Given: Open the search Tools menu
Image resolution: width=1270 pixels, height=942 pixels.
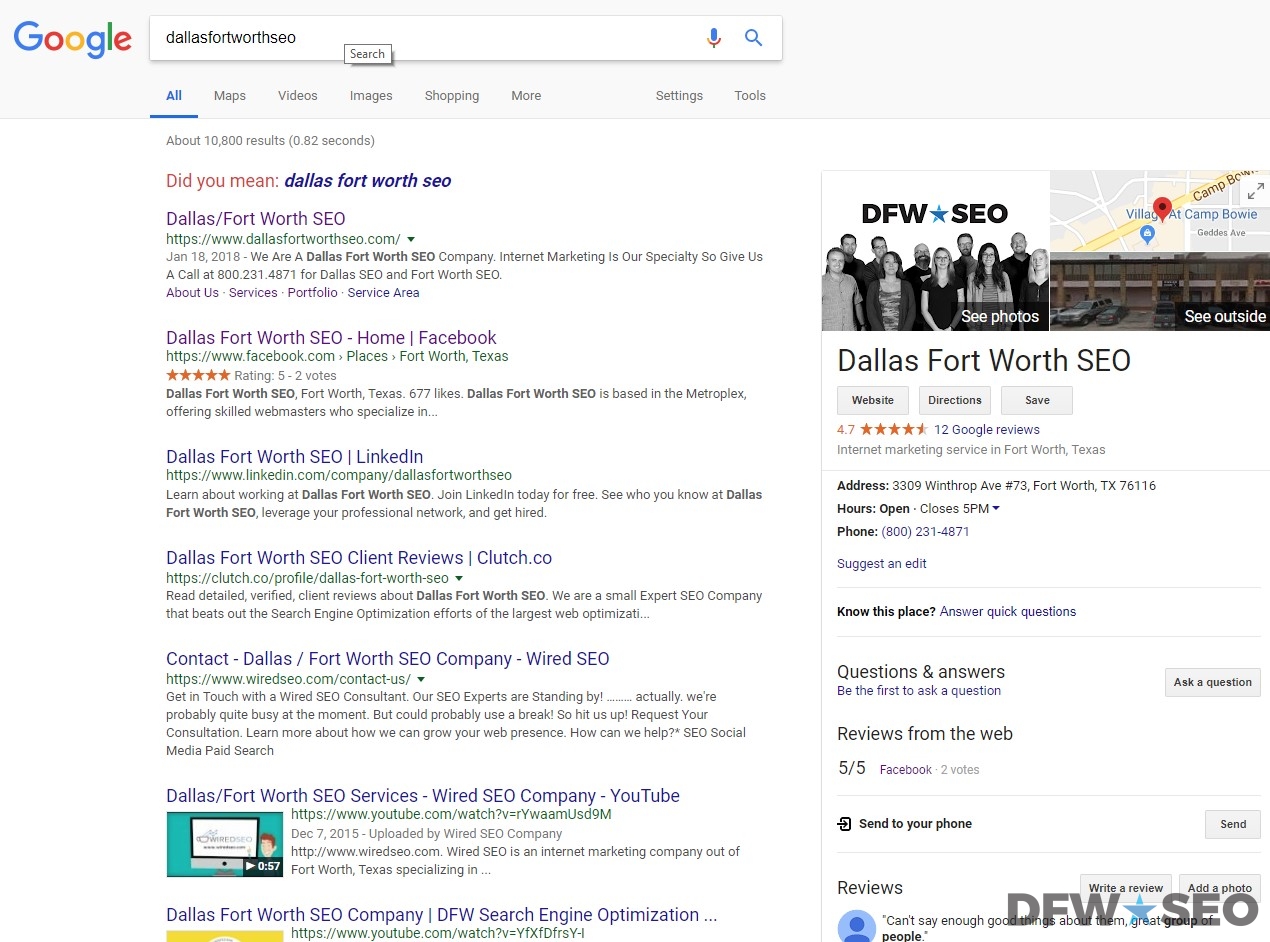Looking at the screenshot, I should point(750,96).
